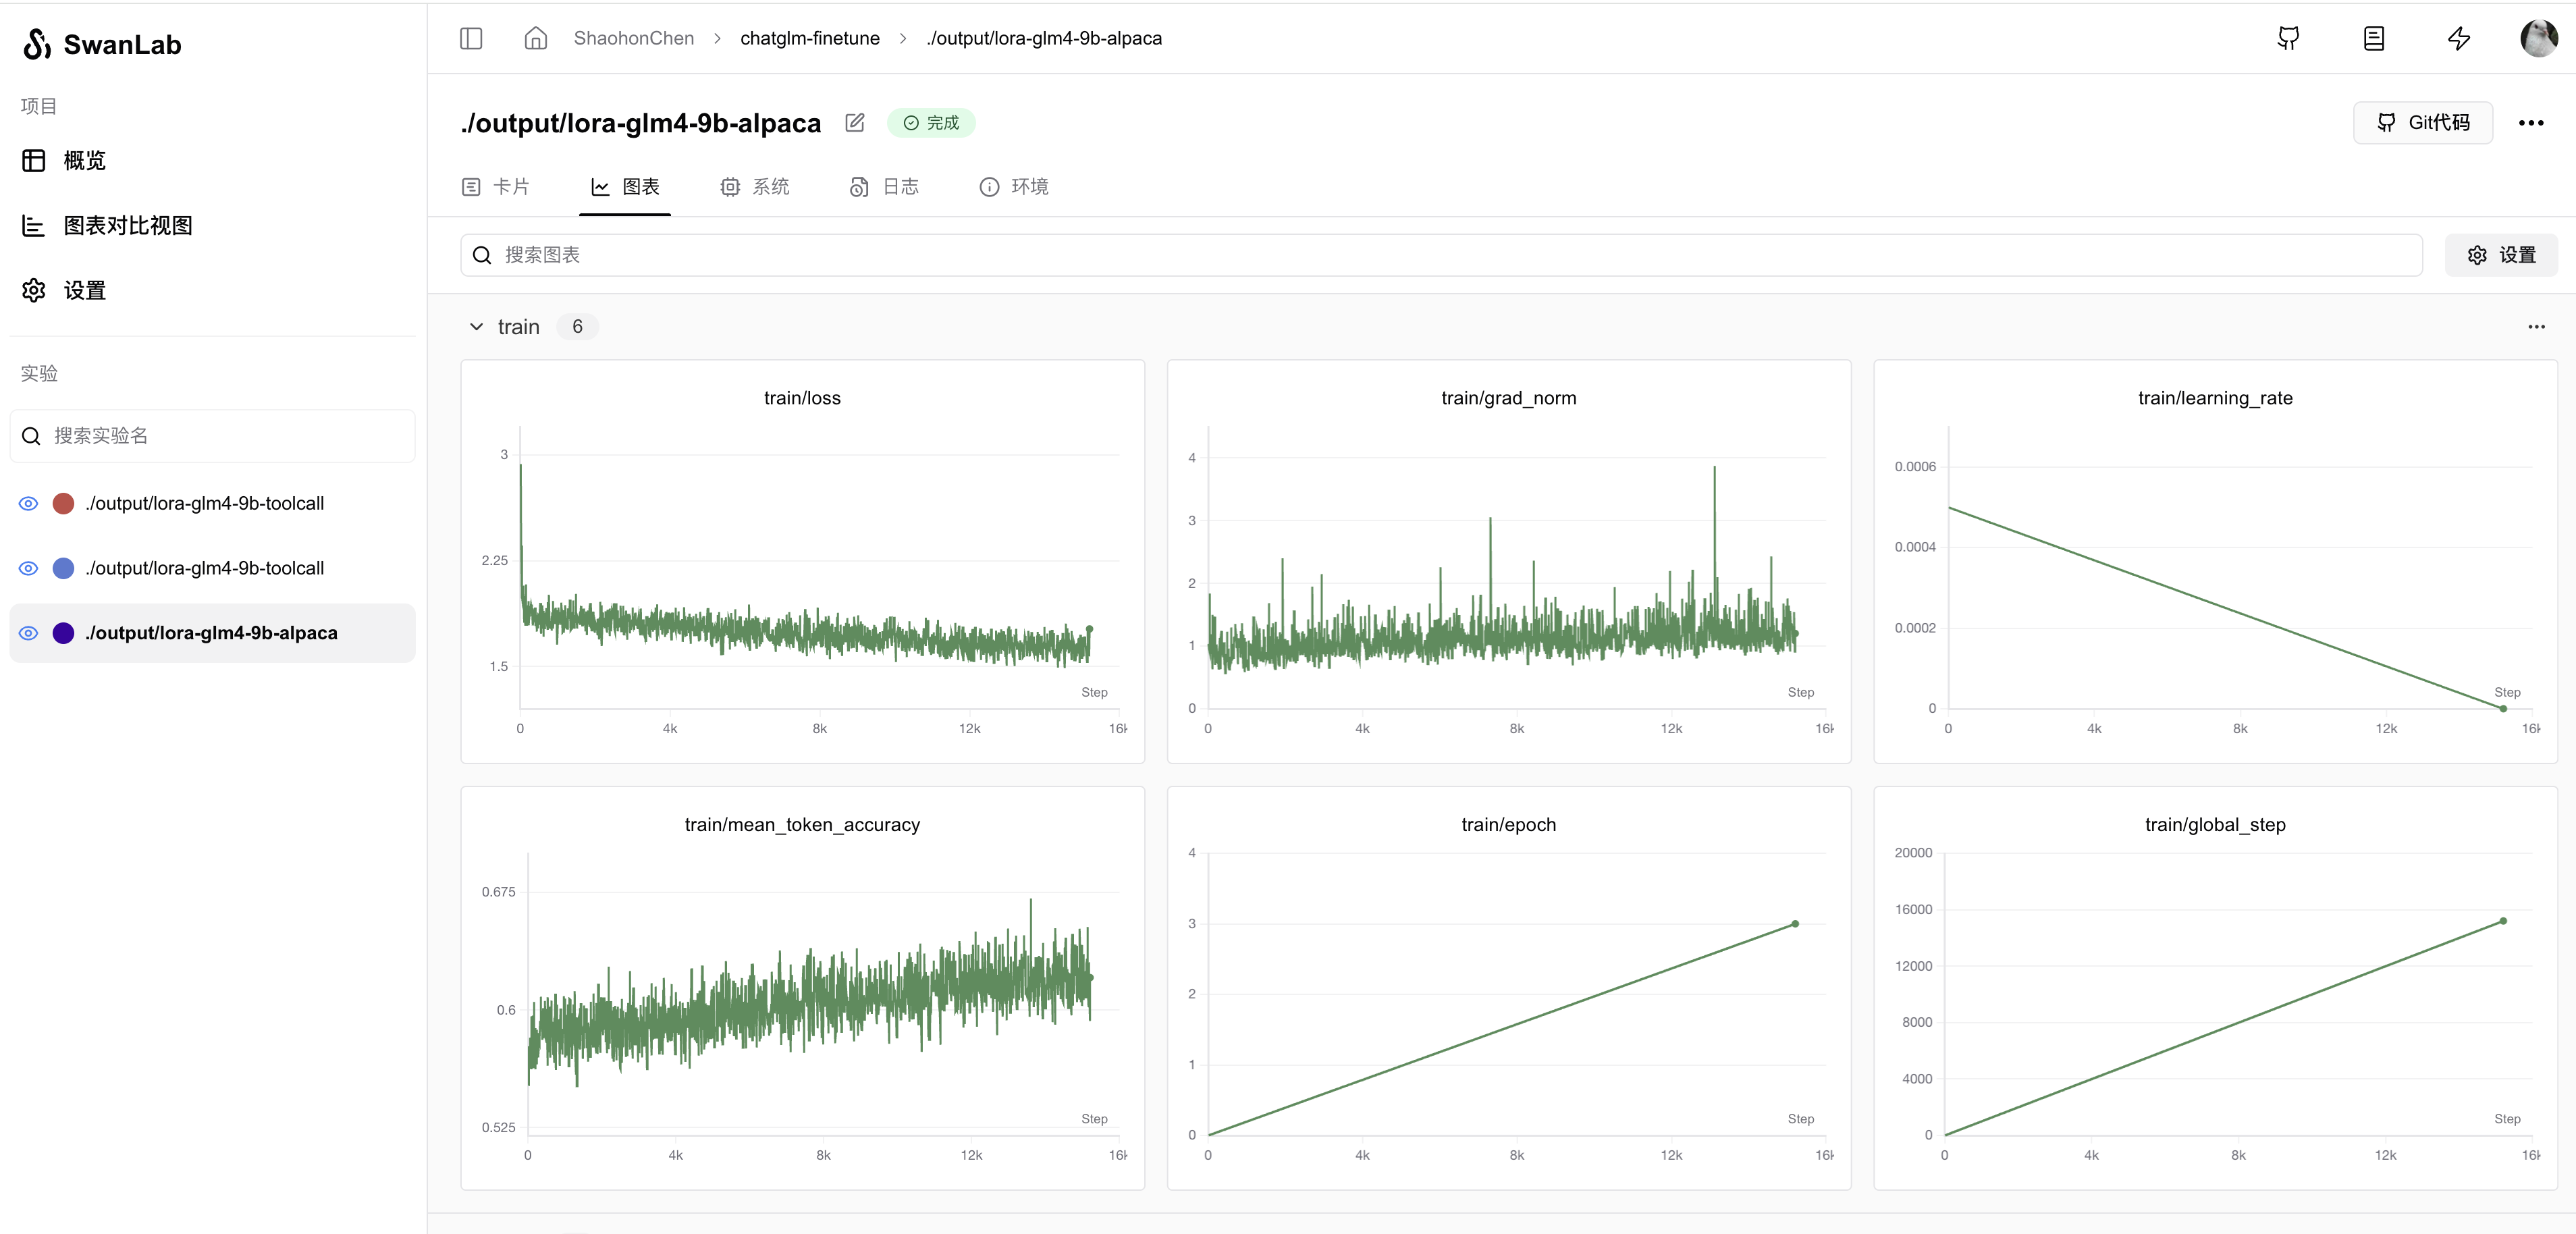Switch to the 系统 tab
The height and width of the screenshot is (1234, 2576).
(x=755, y=186)
